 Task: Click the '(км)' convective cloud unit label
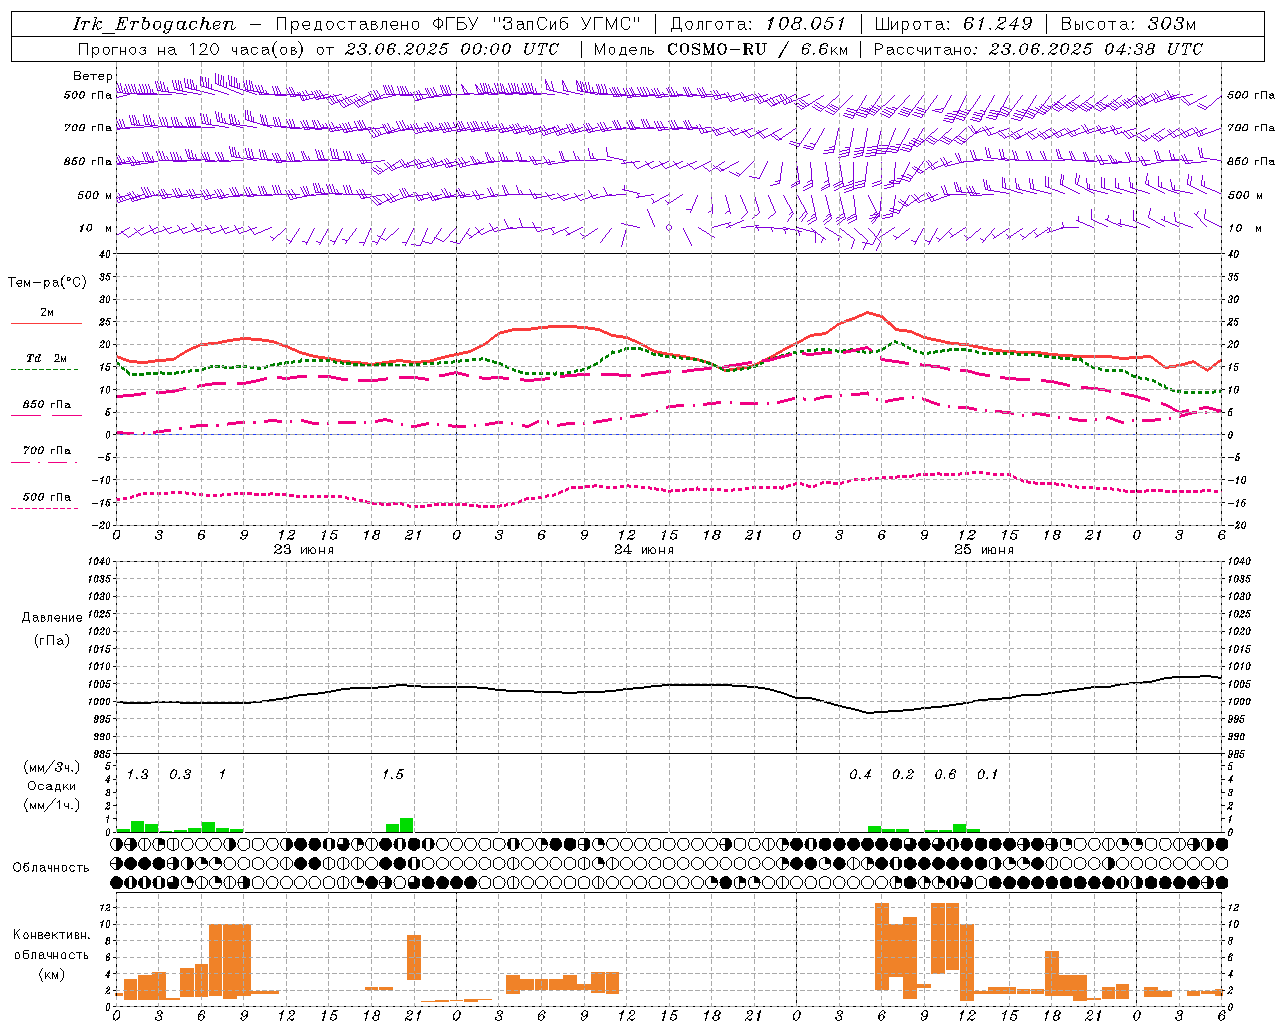tap(52, 974)
